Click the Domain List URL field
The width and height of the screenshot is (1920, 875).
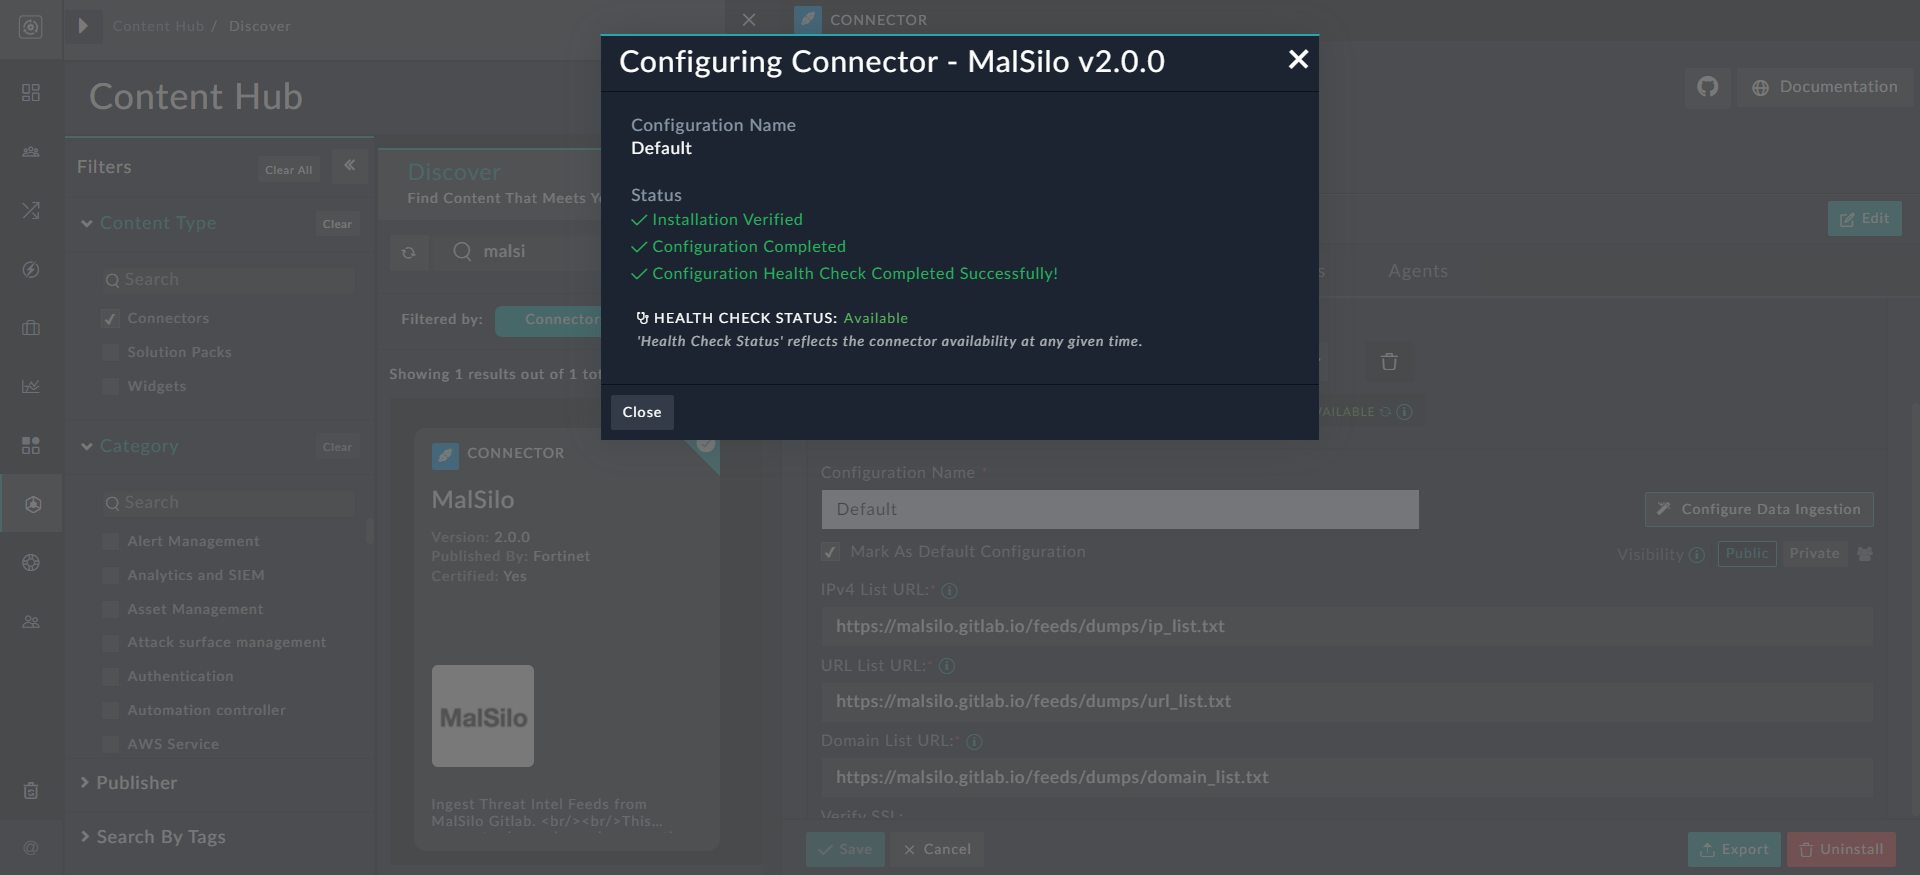[1347, 777]
